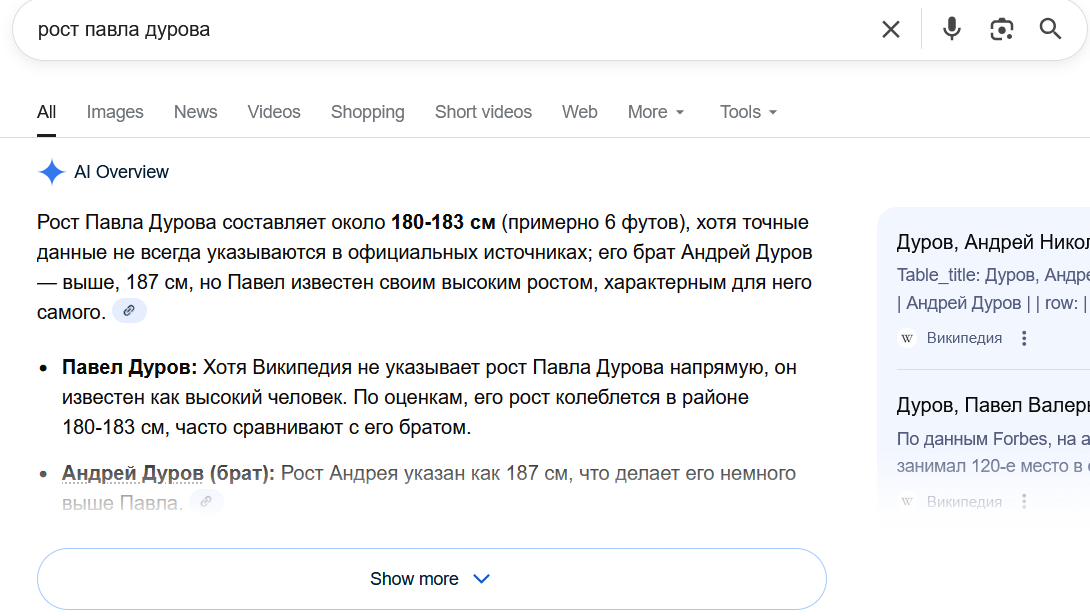Open the Videos tab
The image size is (1090, 616).
click(x=274, y=112)
